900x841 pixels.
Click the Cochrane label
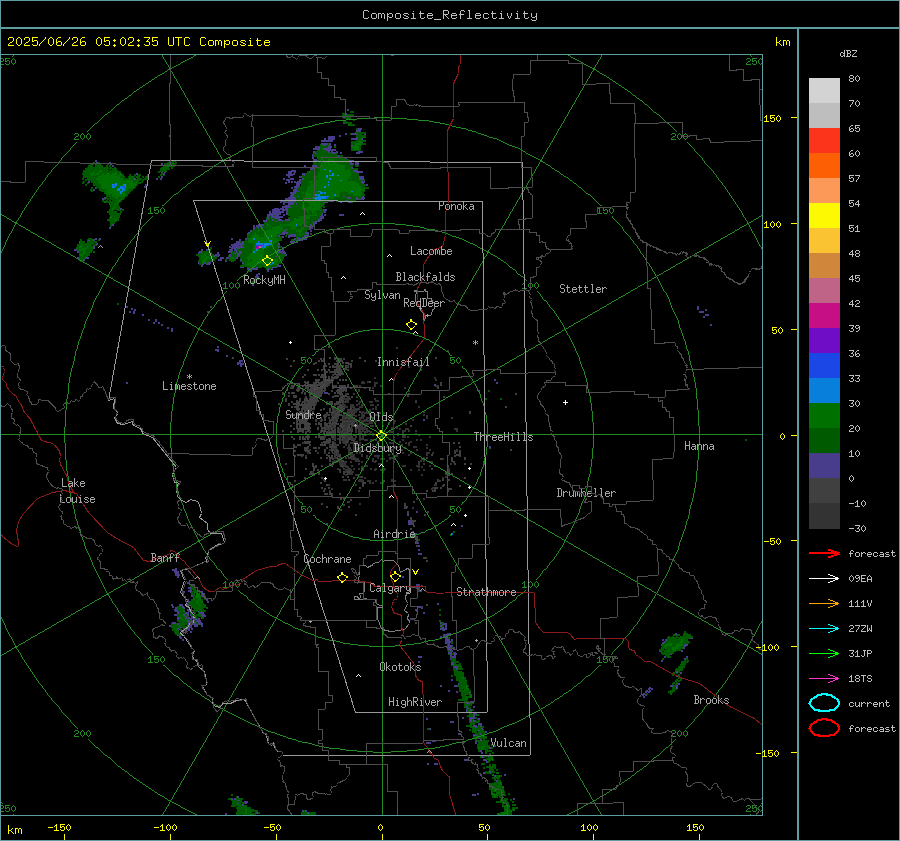[x=327, y=559]
